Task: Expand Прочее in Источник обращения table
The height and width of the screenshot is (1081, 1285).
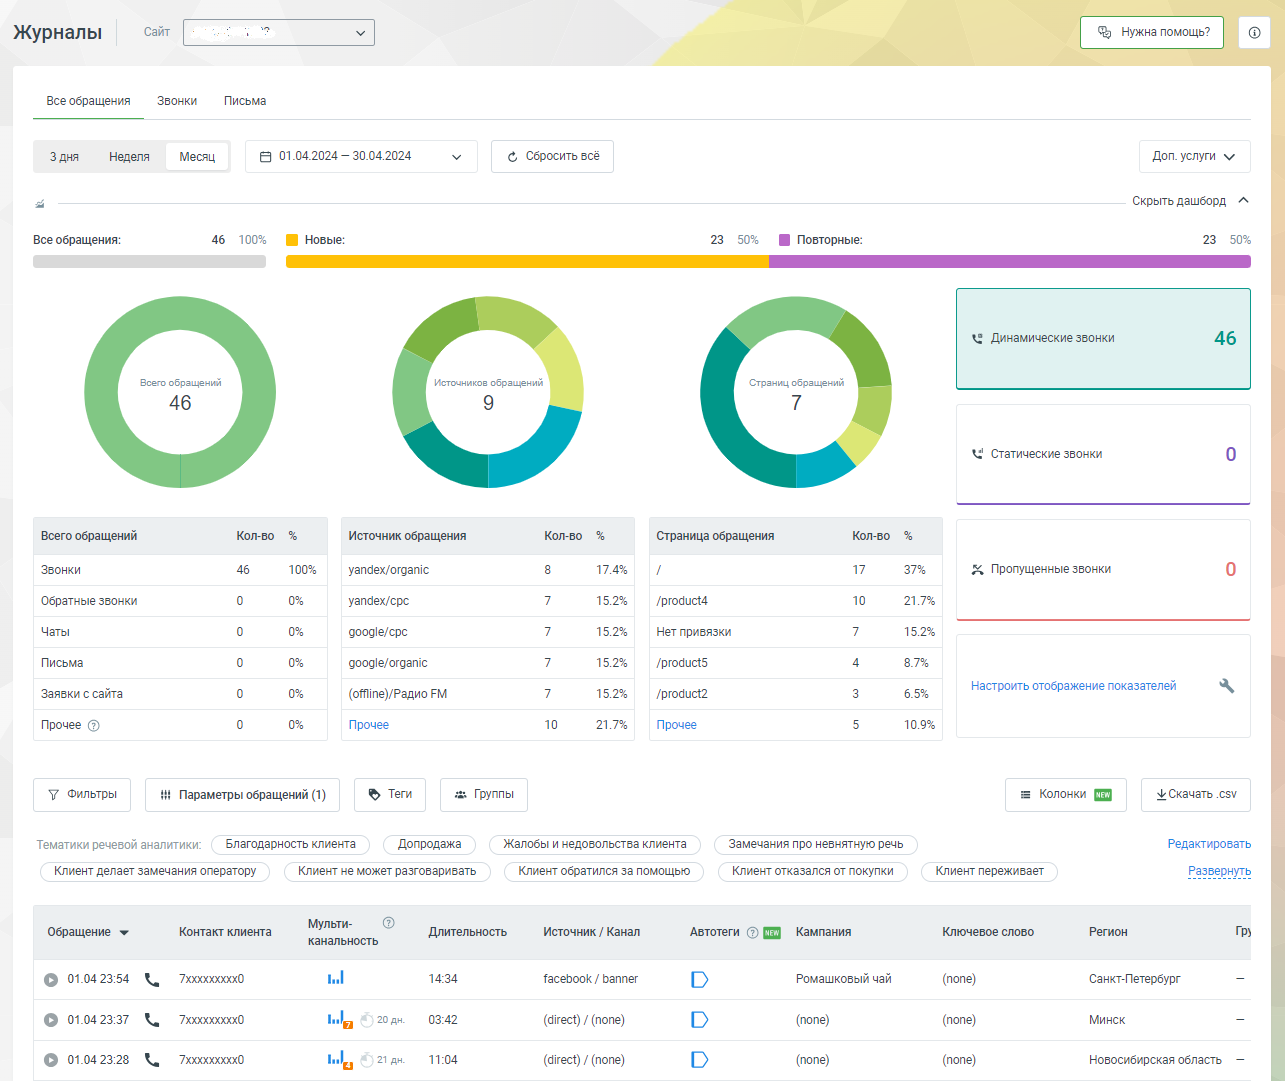Action: pyautogui.click(x=369, y=726)
